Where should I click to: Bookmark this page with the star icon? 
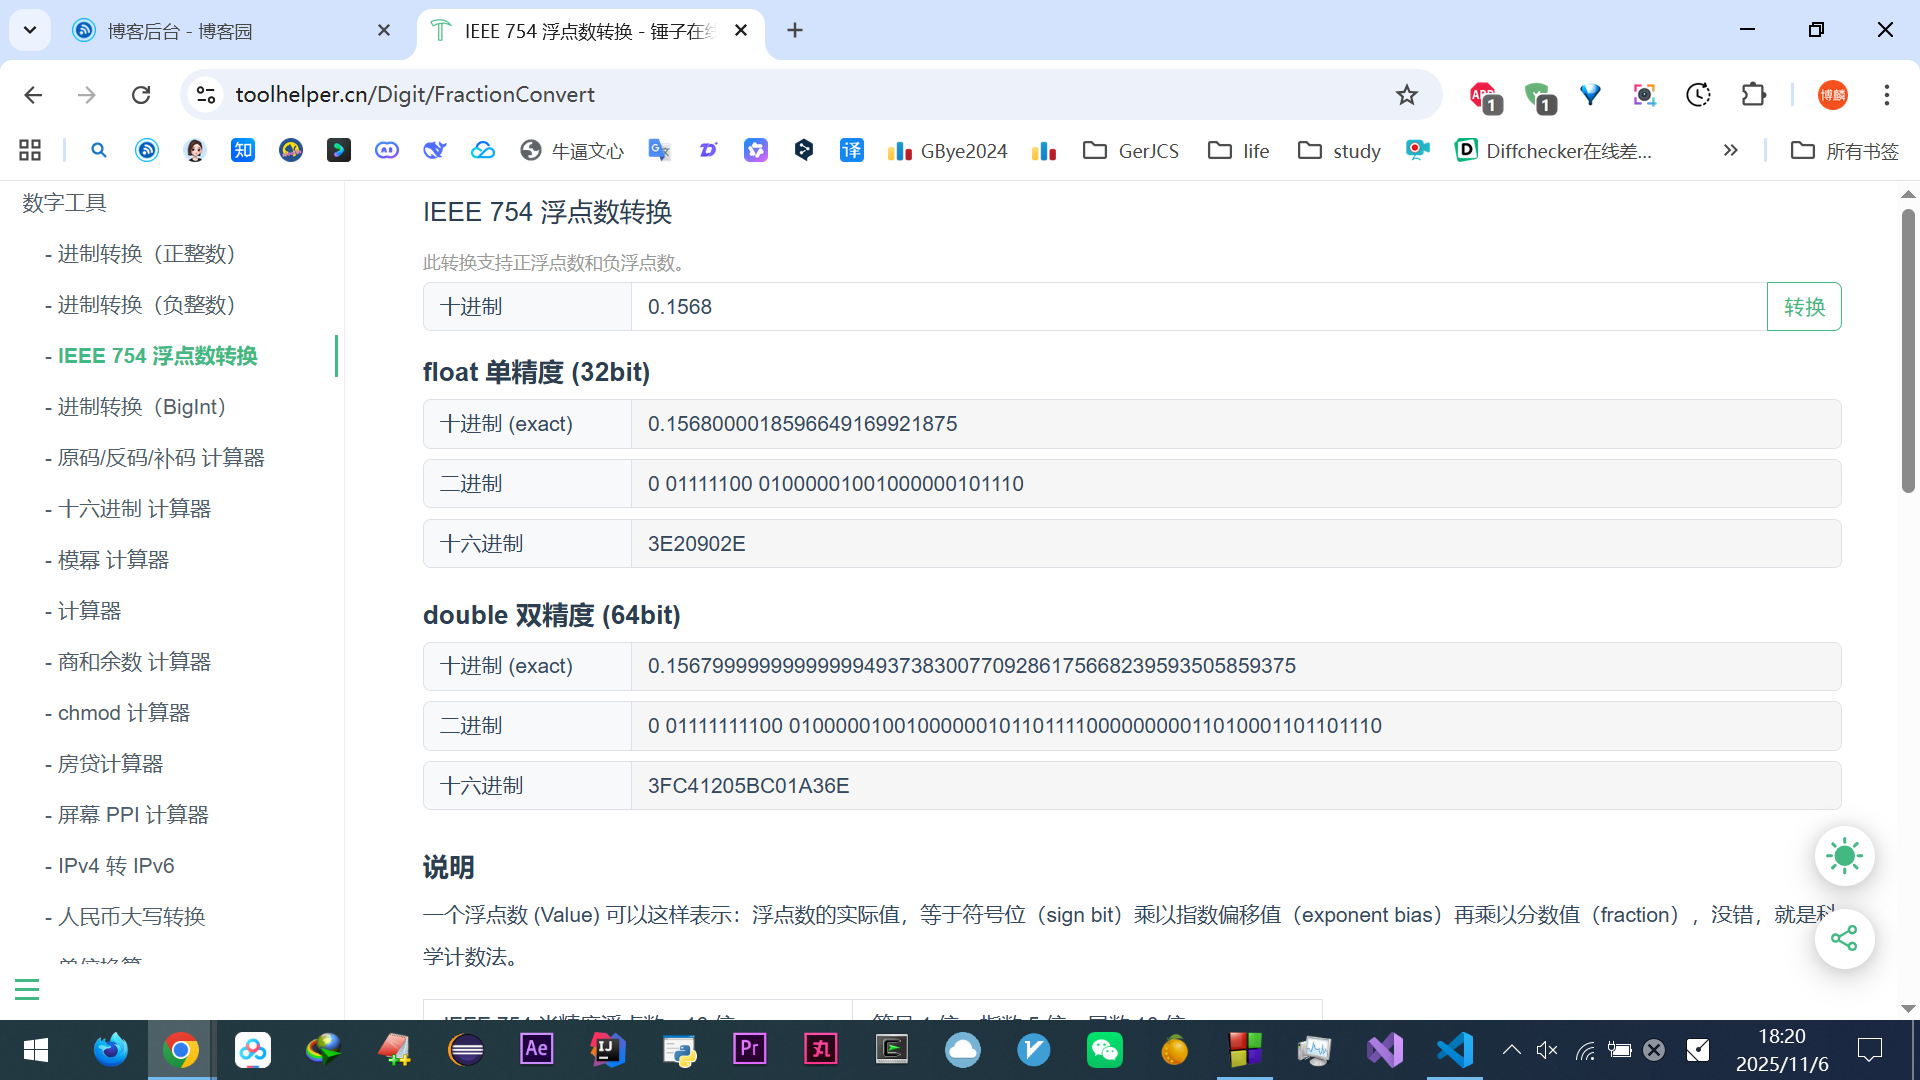click(x=1407, y=95)
